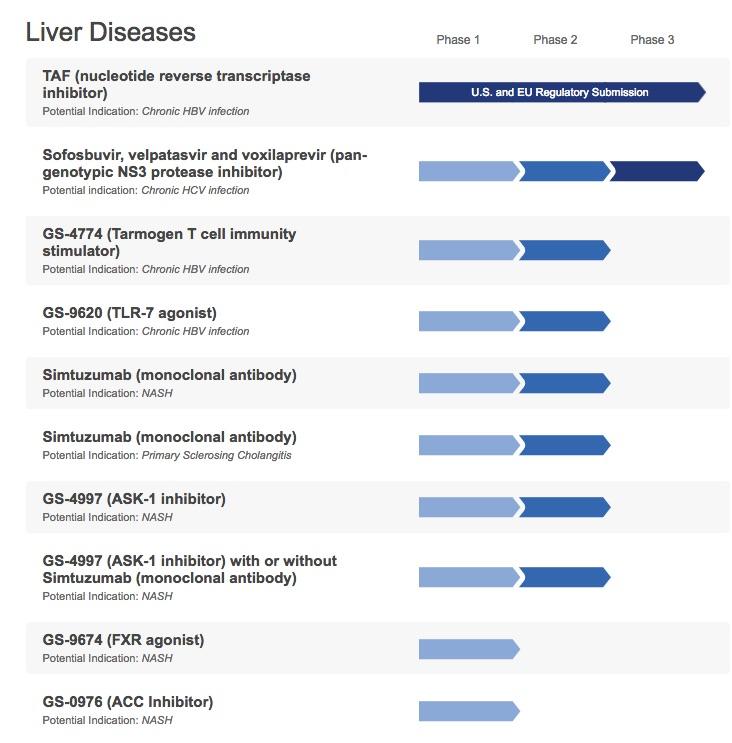Select the Phase 2 column header

555,40
